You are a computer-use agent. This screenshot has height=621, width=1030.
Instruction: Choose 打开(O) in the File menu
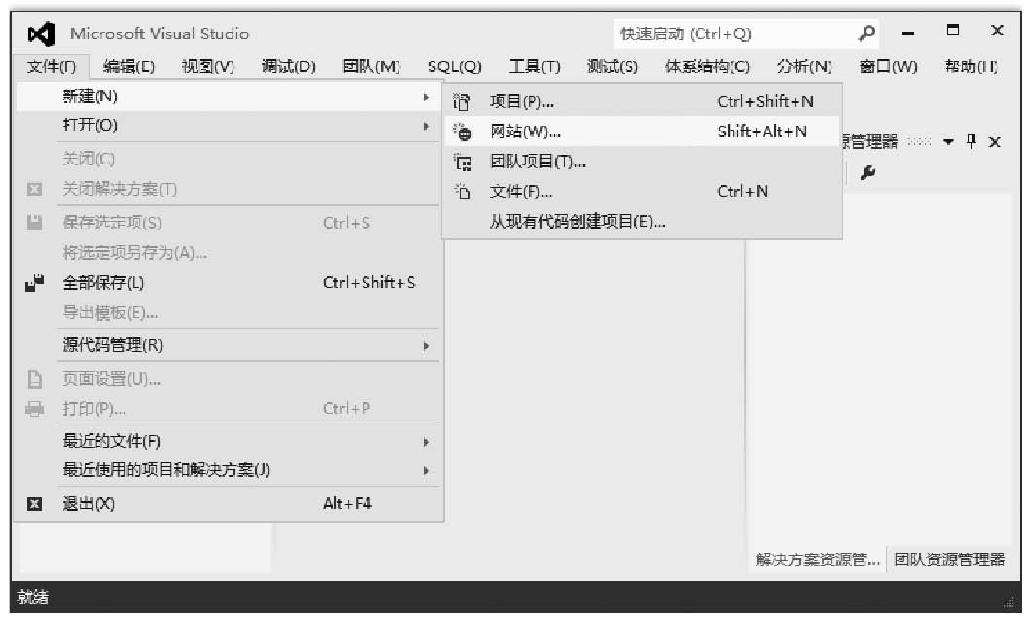(228, 126)
